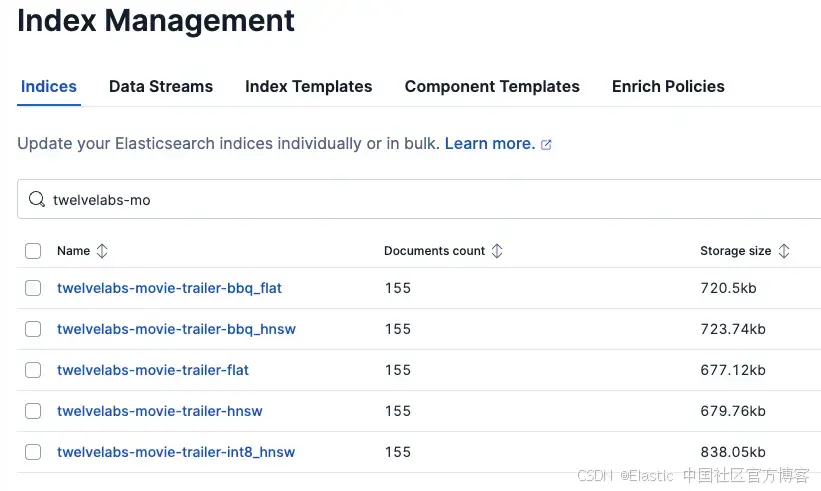This screenshot has width=821, height=491.
Task: Check the twelvelabs-movie-trailer-int8_hnsw row checkbox
Action: tap(33, 452)
